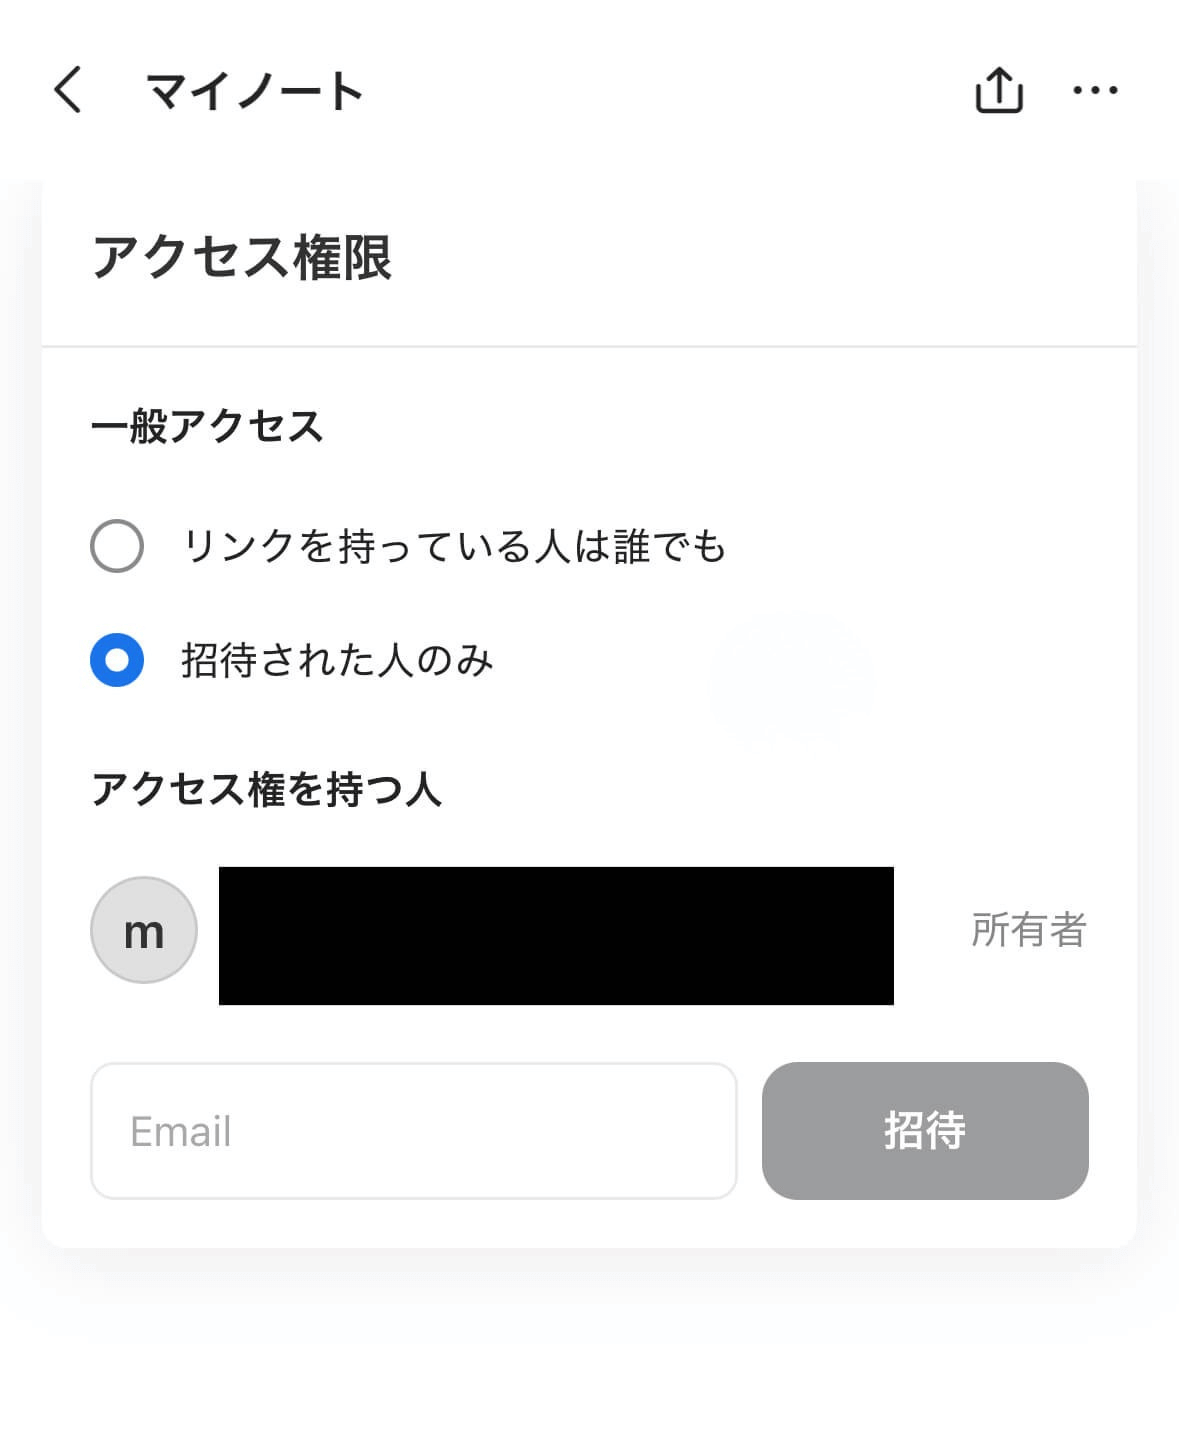Select the "招待された人のみ" radio button
This screenshot has height=1449, width=1179.
click(117, 660)
